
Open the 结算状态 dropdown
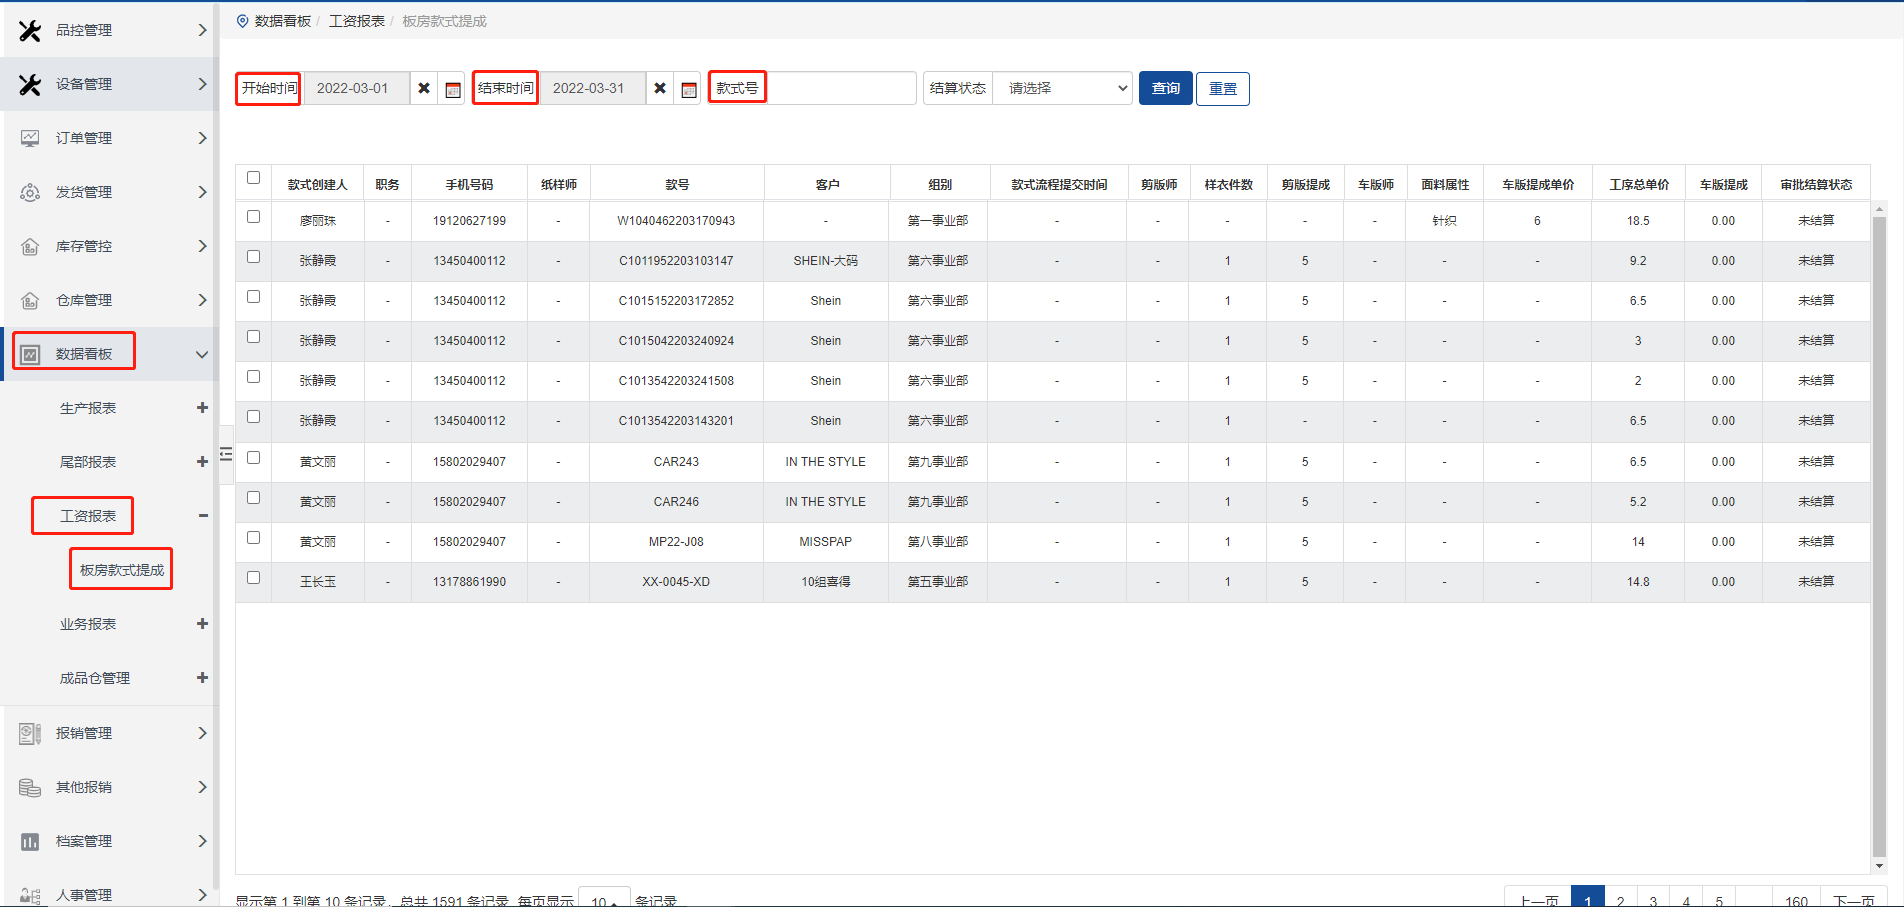1062,89
